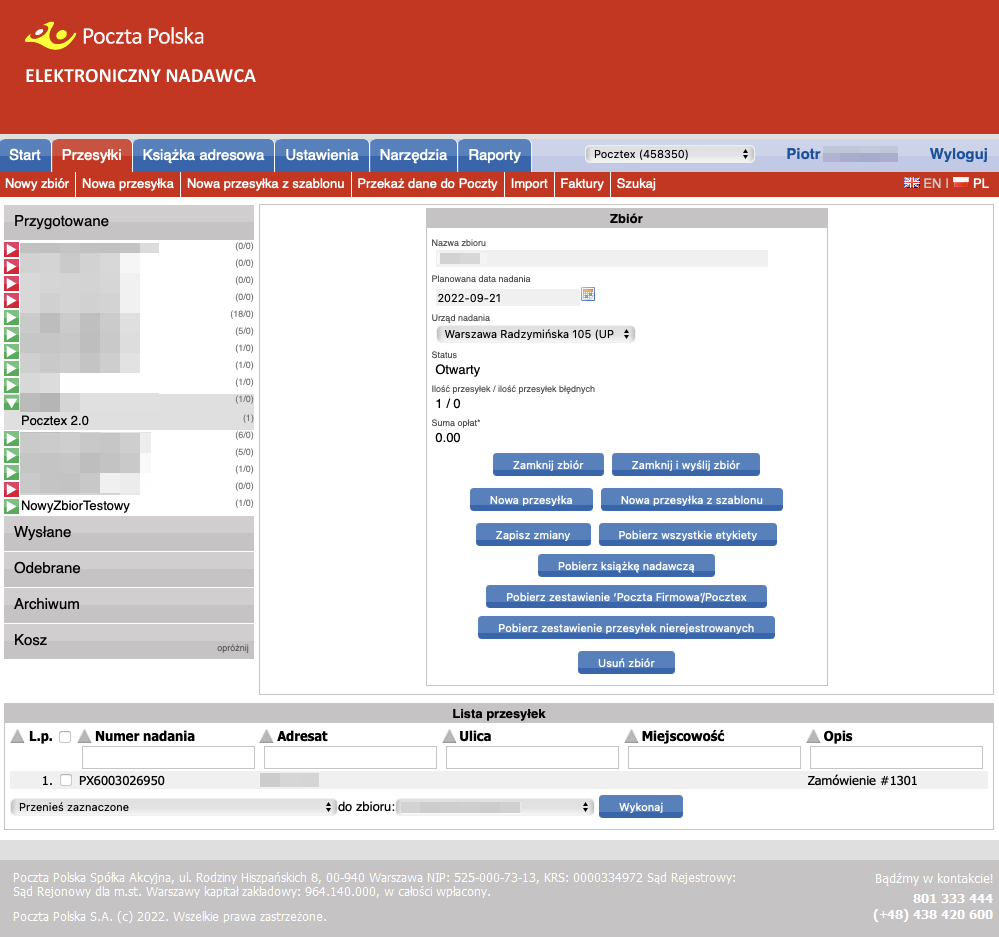The image size is (999, 937).
Task: Collapse the expanded set via its down-pointing green arrow
Action: [11, 403]
